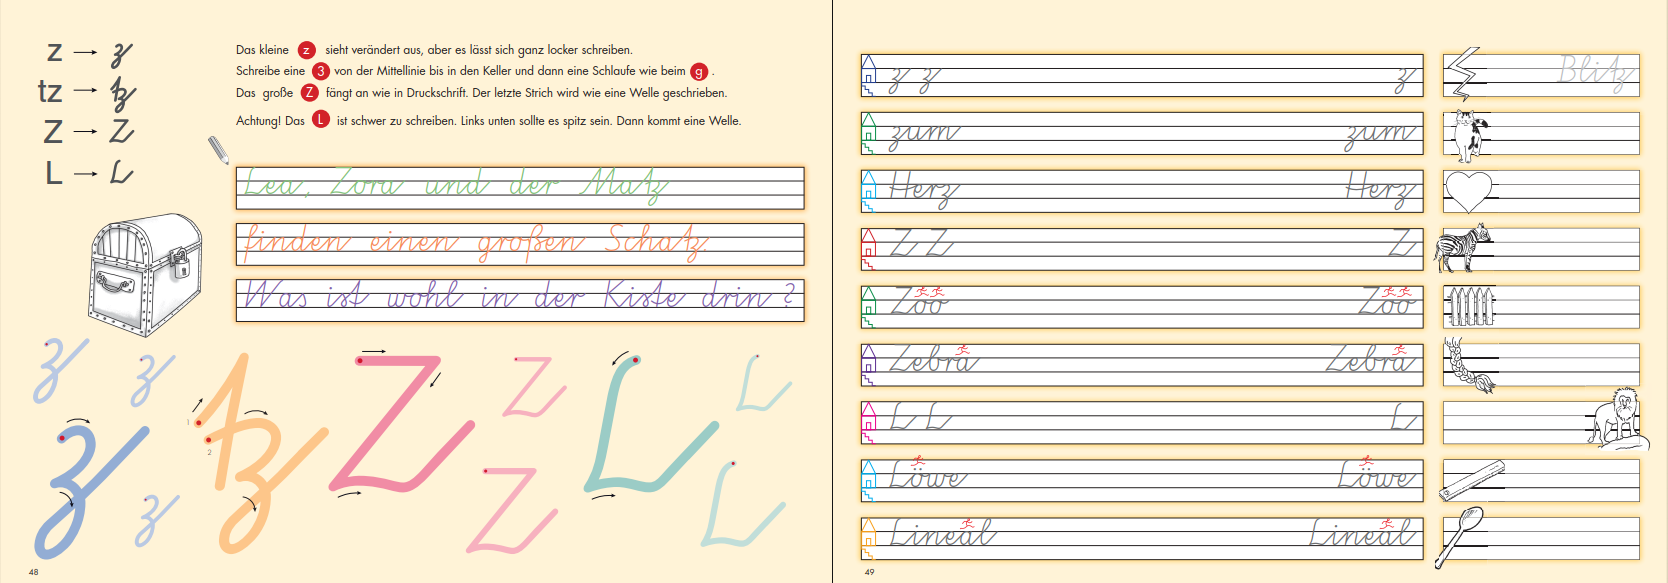1668x583 pixels.
Task: Click the red circle with letter g
Action: (x=699, y=71)
